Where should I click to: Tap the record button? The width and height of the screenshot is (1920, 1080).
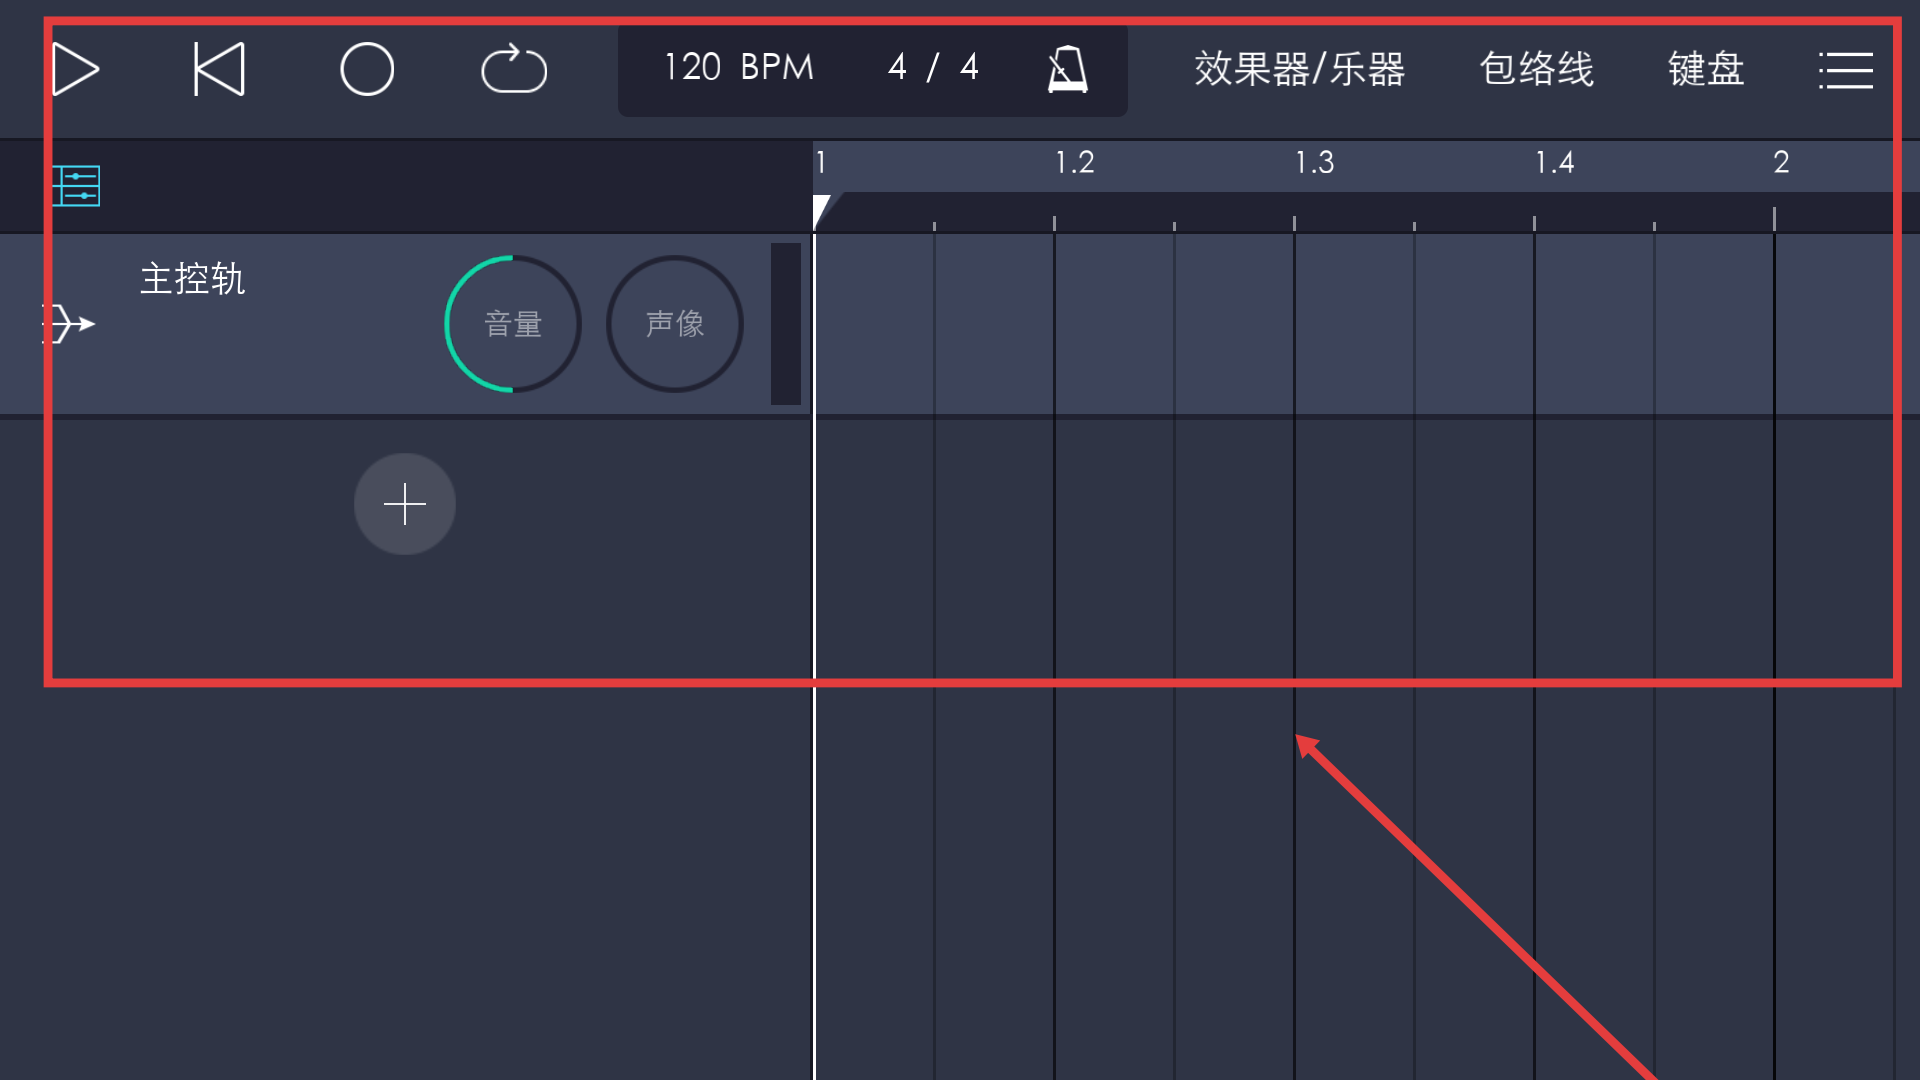pos(366,69)
